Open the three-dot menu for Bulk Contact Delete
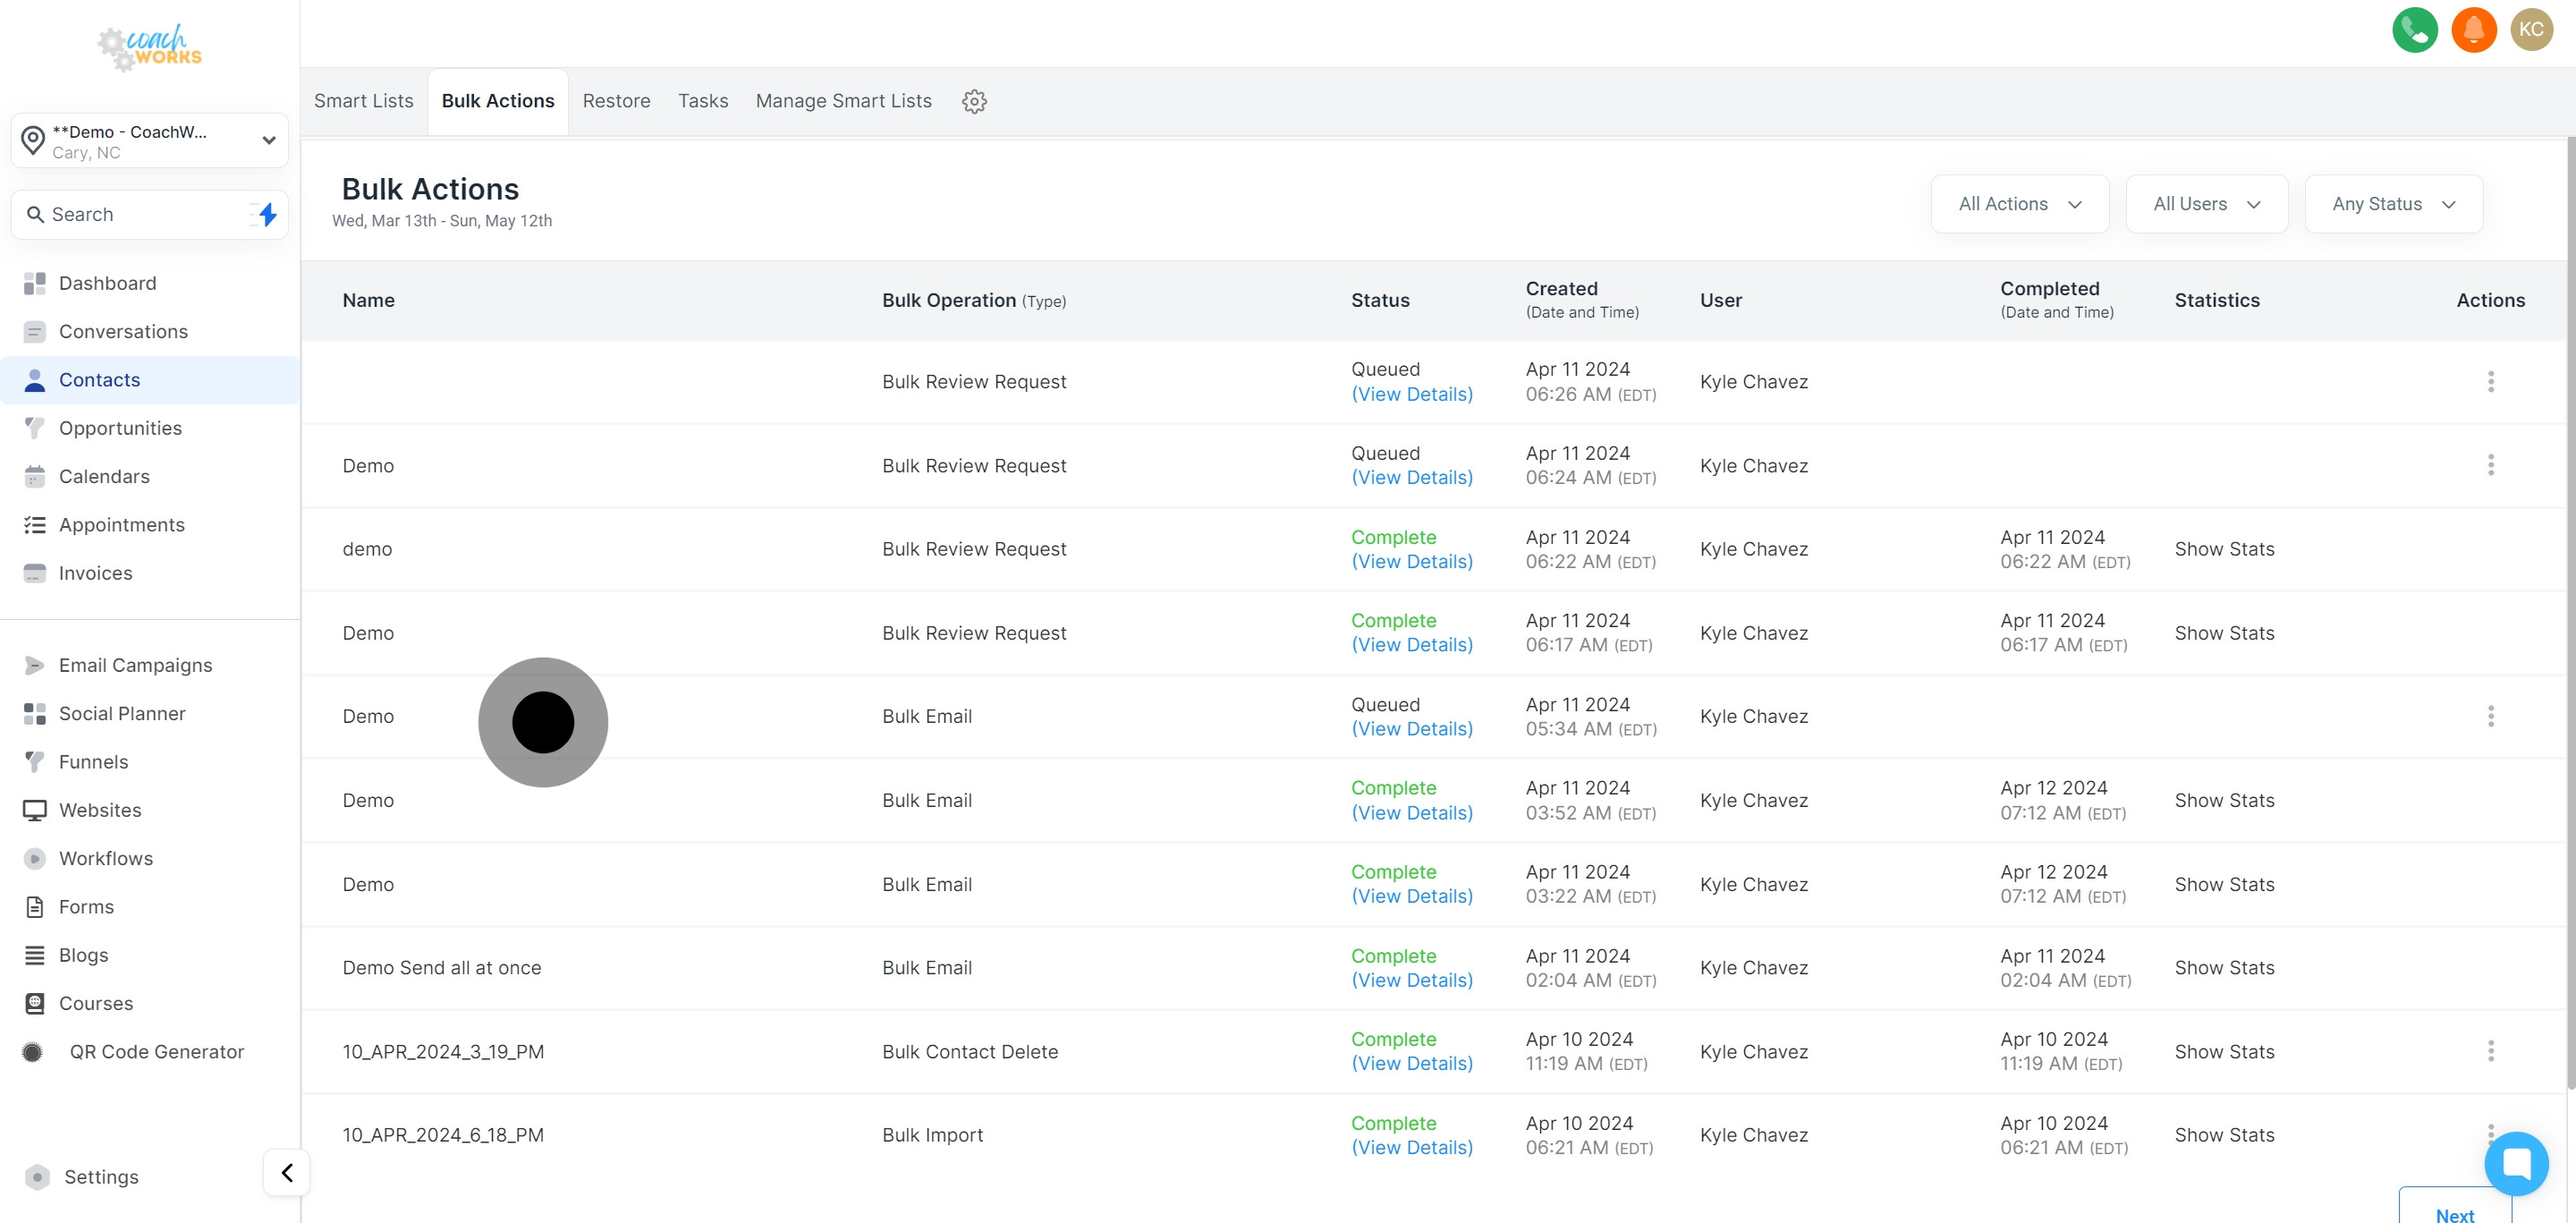2576x1223 pixels. point(2490,1051)
